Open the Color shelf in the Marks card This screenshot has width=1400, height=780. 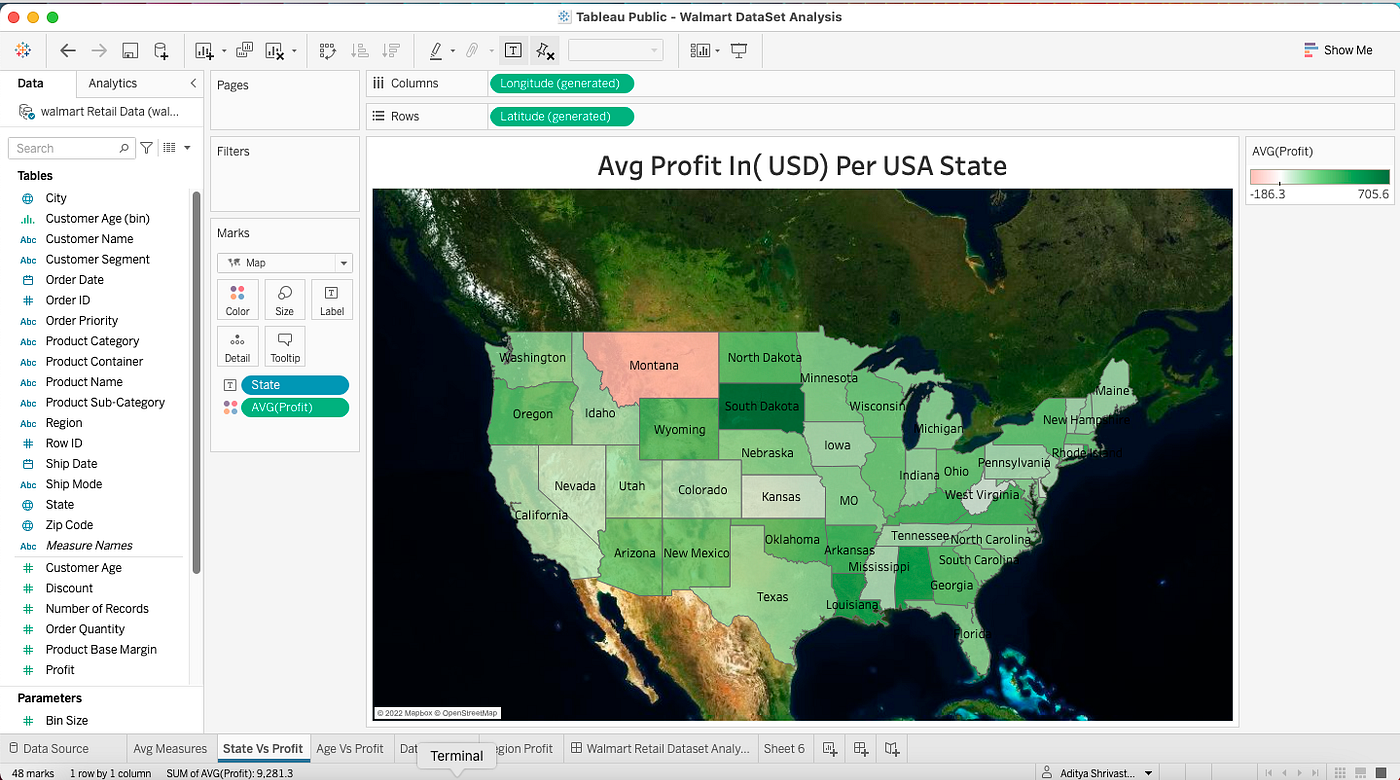coord(237,298)
